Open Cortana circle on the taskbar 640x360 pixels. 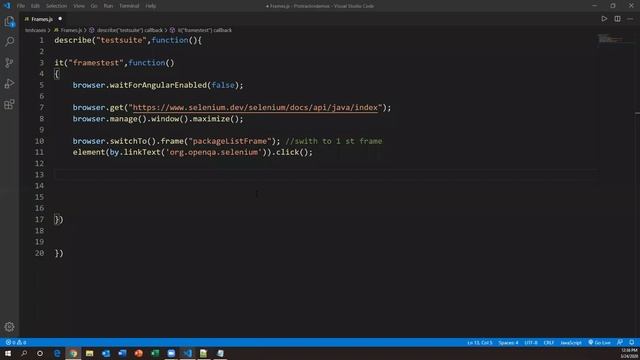pyautogui.click(x=40, y=353)
